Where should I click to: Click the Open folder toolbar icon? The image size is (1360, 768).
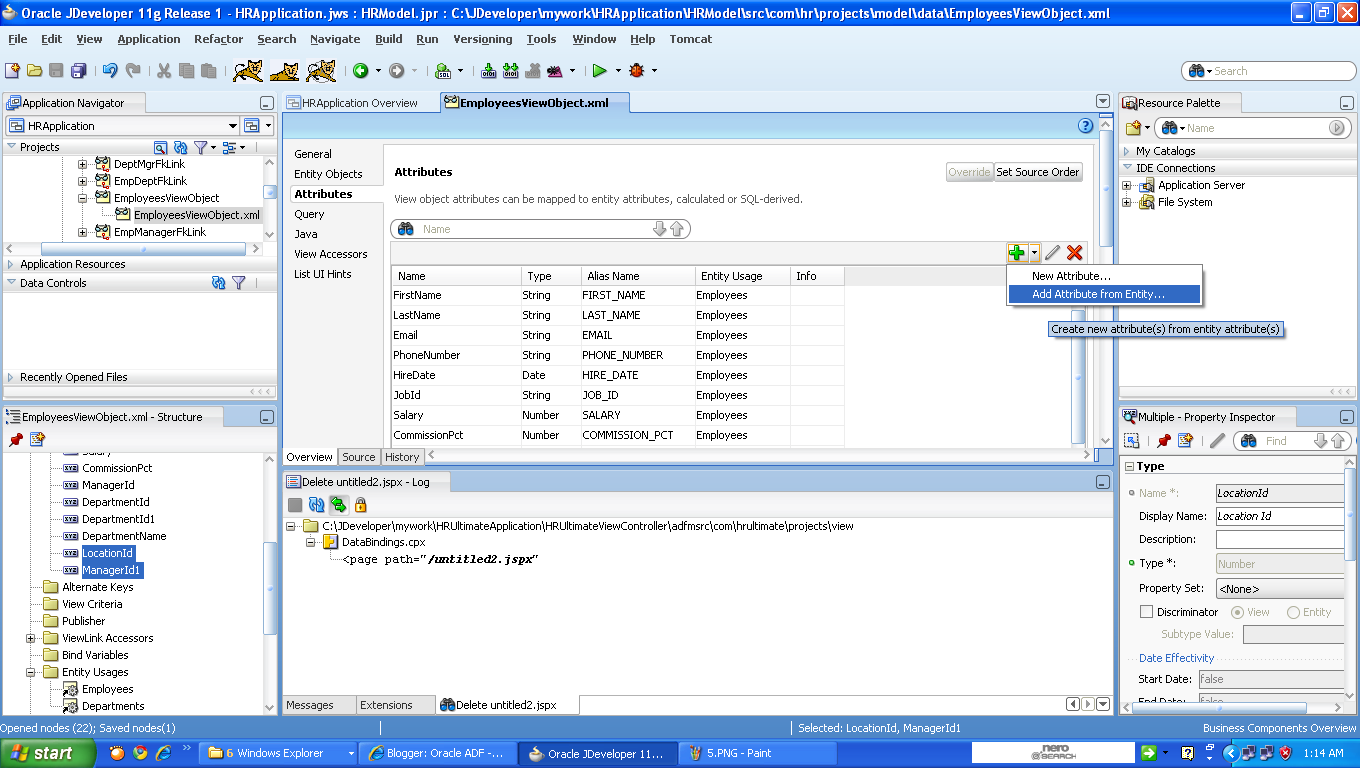tap(35, 71)
